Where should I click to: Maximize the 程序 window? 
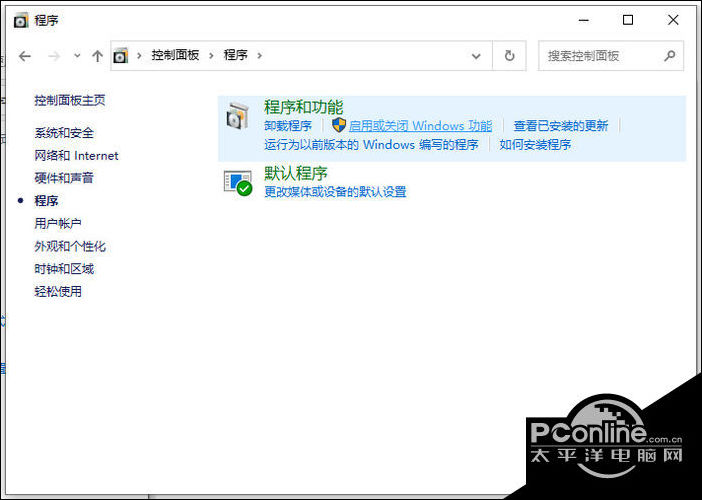pos(628,20)
